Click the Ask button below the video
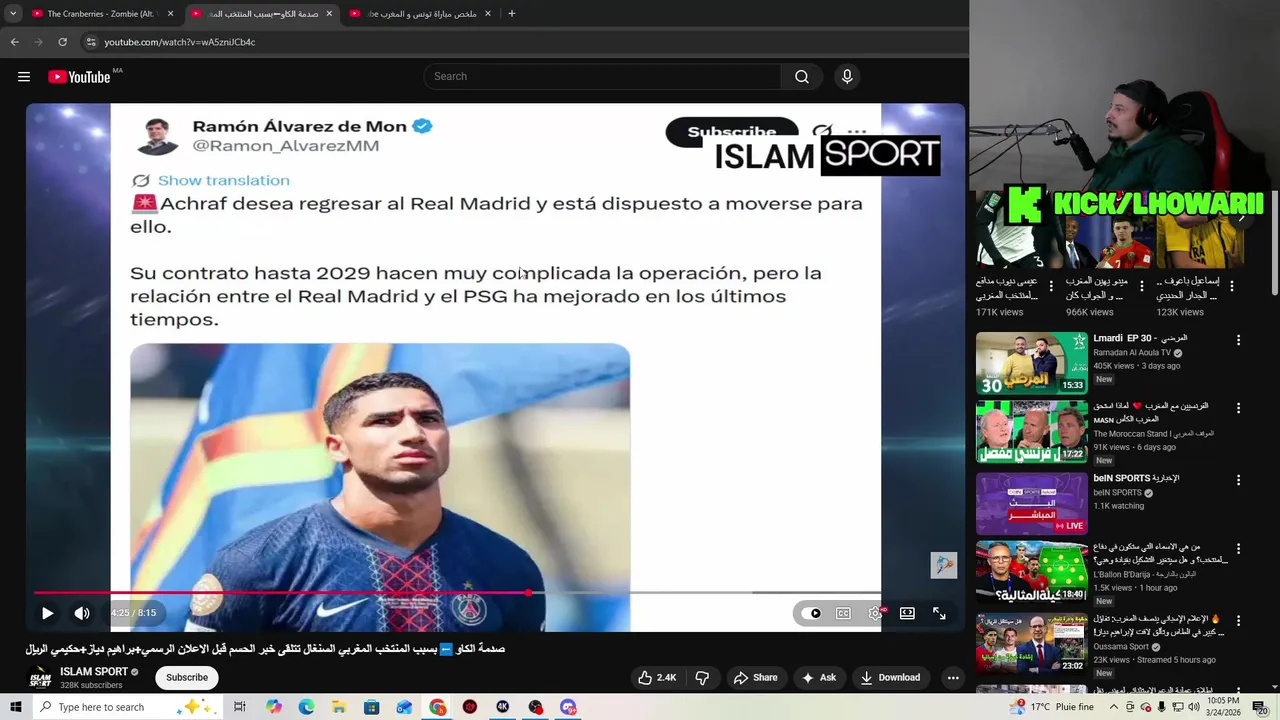 point(819,677)
